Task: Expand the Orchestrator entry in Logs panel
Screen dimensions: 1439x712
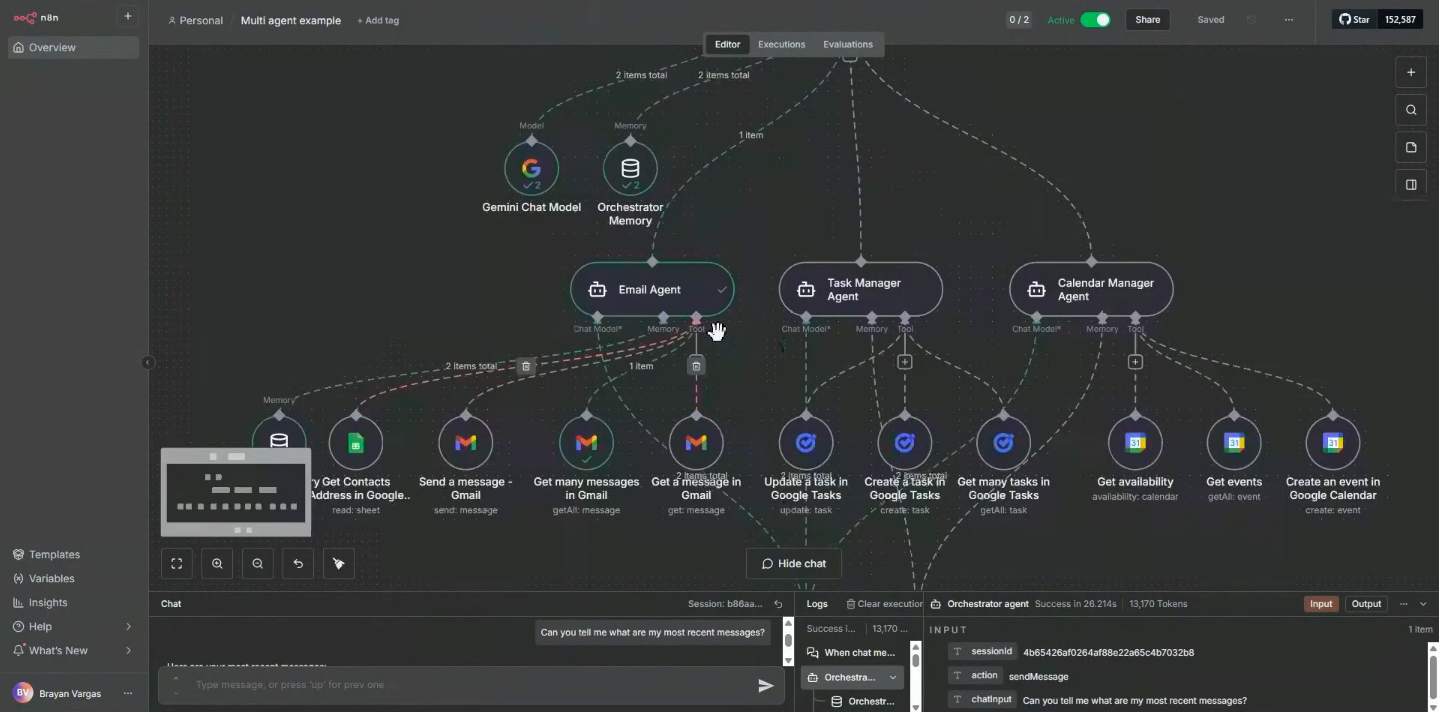Action: tap(893, 677)
